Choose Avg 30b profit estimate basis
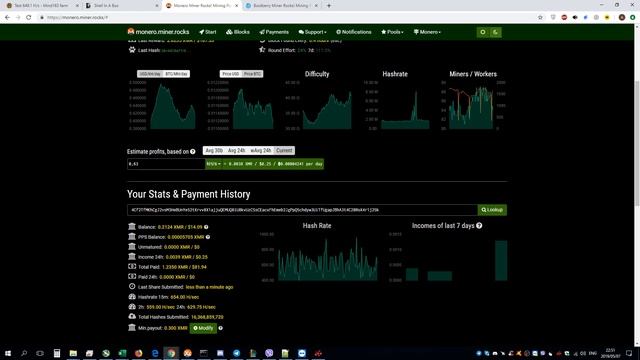Screen dimensions: 640x360 tap(214, 151)
